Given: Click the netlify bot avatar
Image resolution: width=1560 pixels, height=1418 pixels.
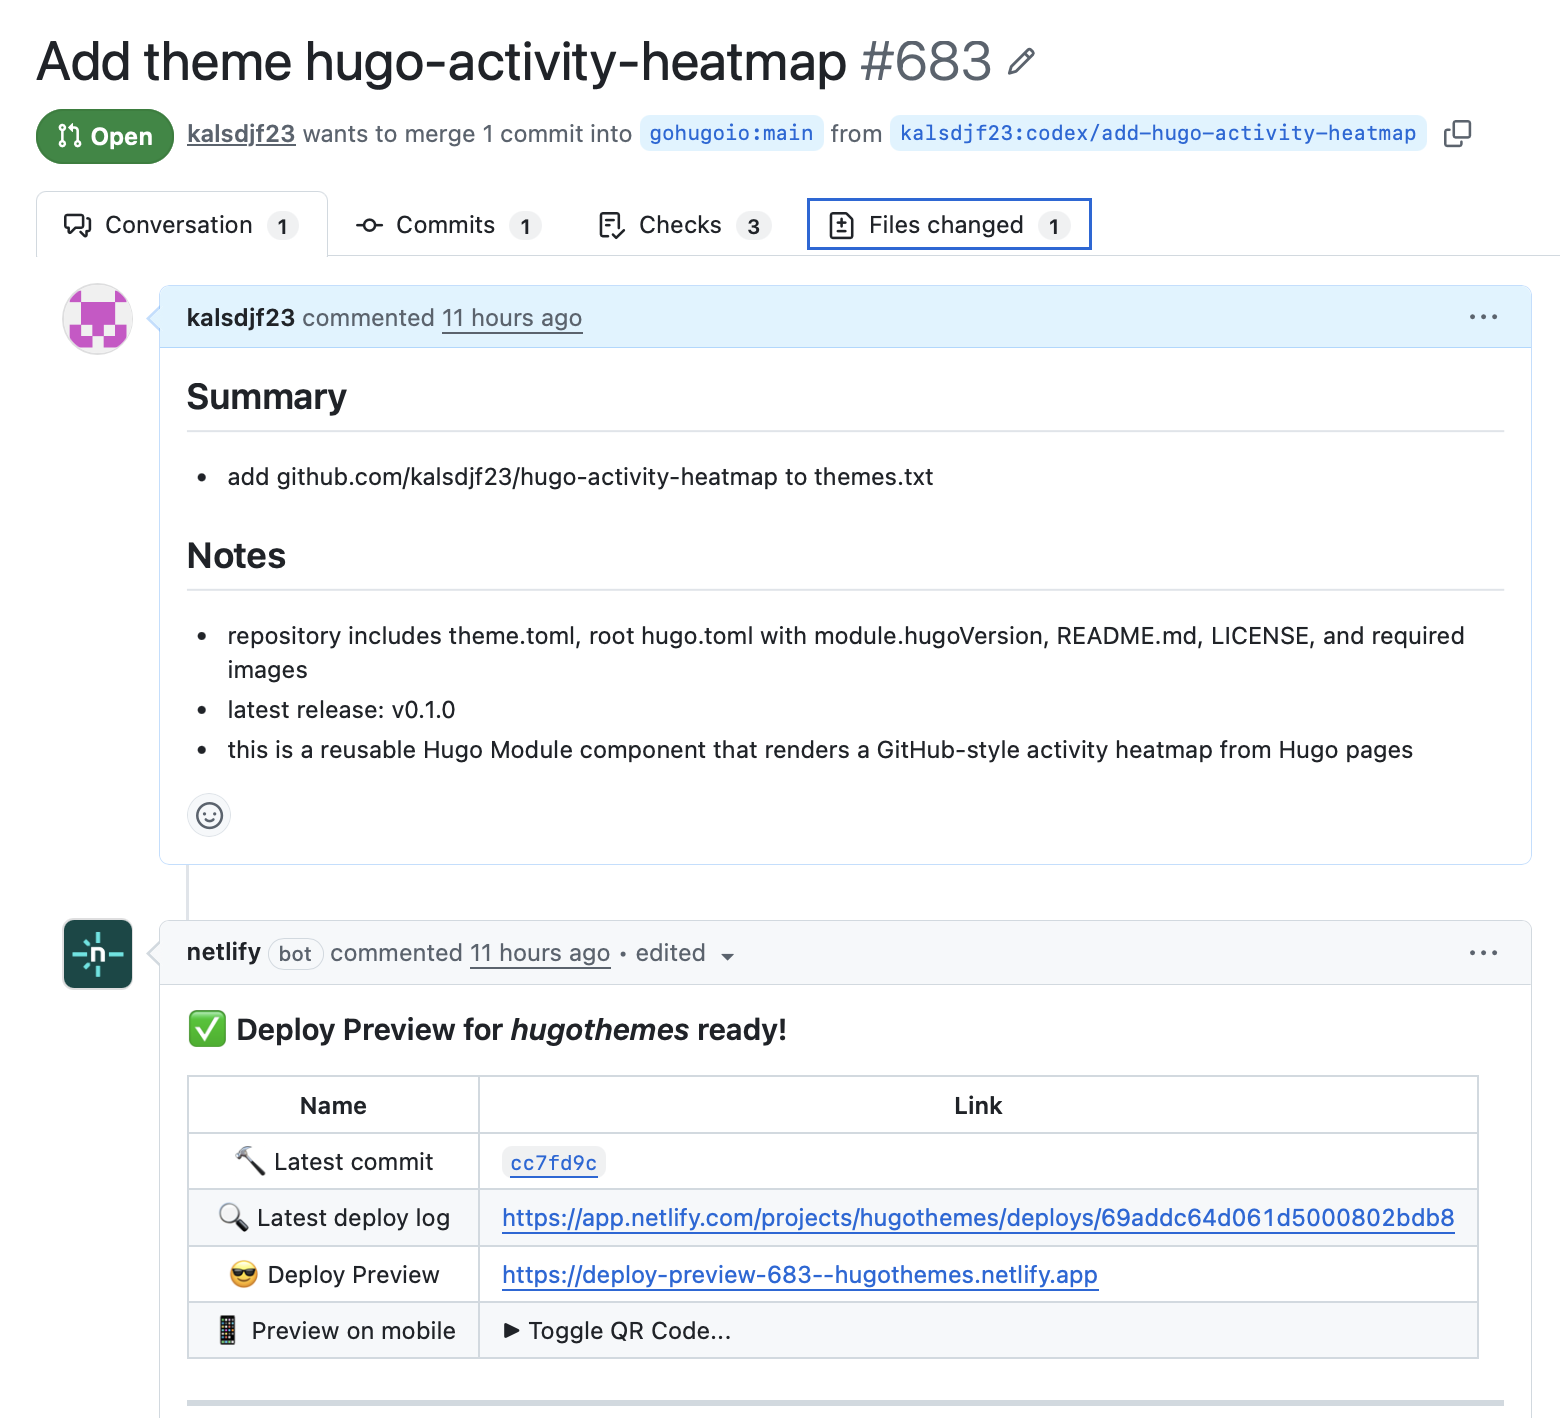Looking at the screenshot, I should click(97, 953).
